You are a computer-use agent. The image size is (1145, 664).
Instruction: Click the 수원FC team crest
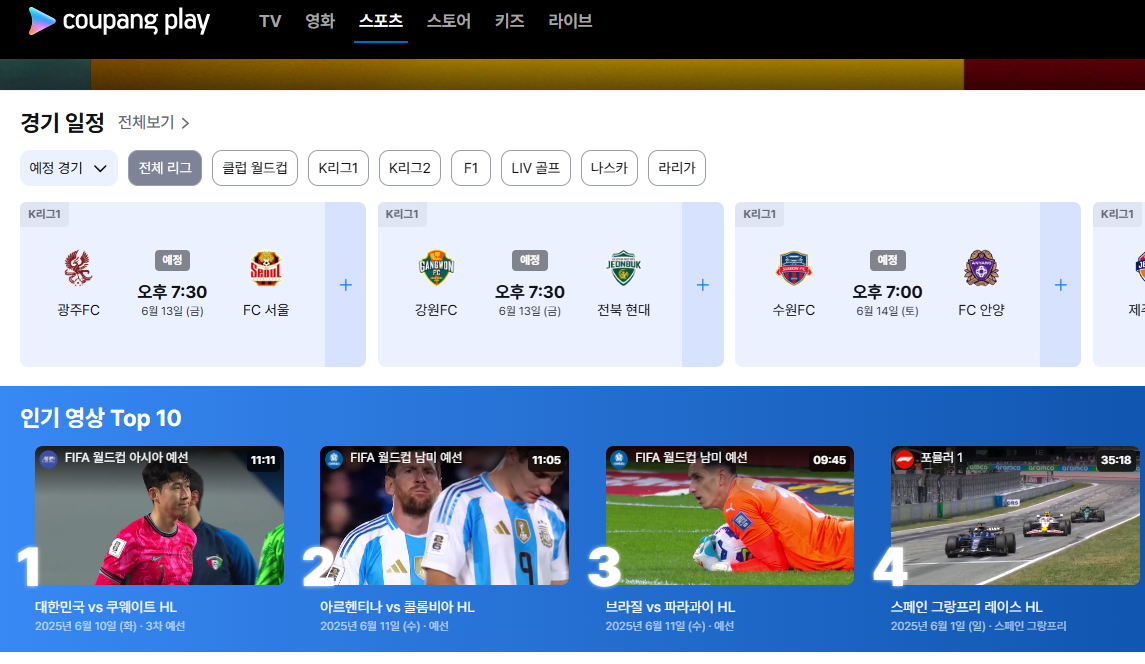point(794,268)
